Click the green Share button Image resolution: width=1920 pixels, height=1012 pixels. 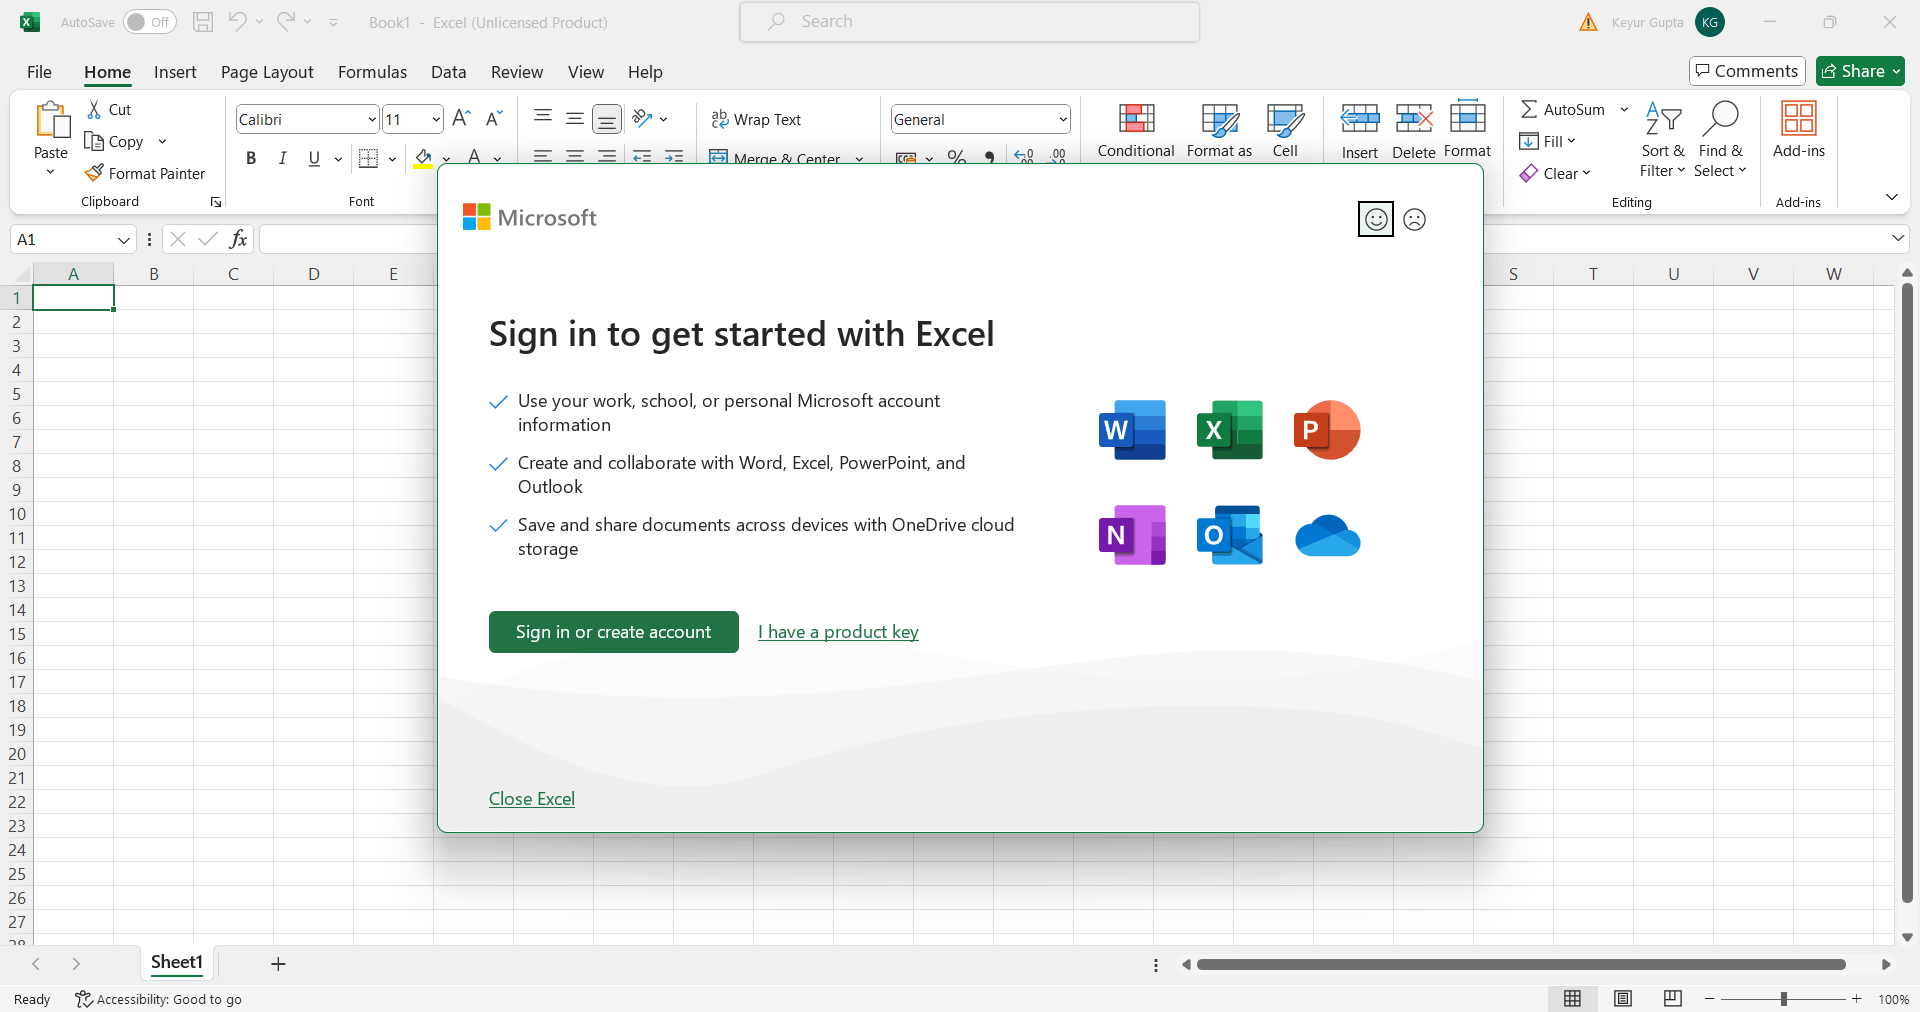[1860, 71]
